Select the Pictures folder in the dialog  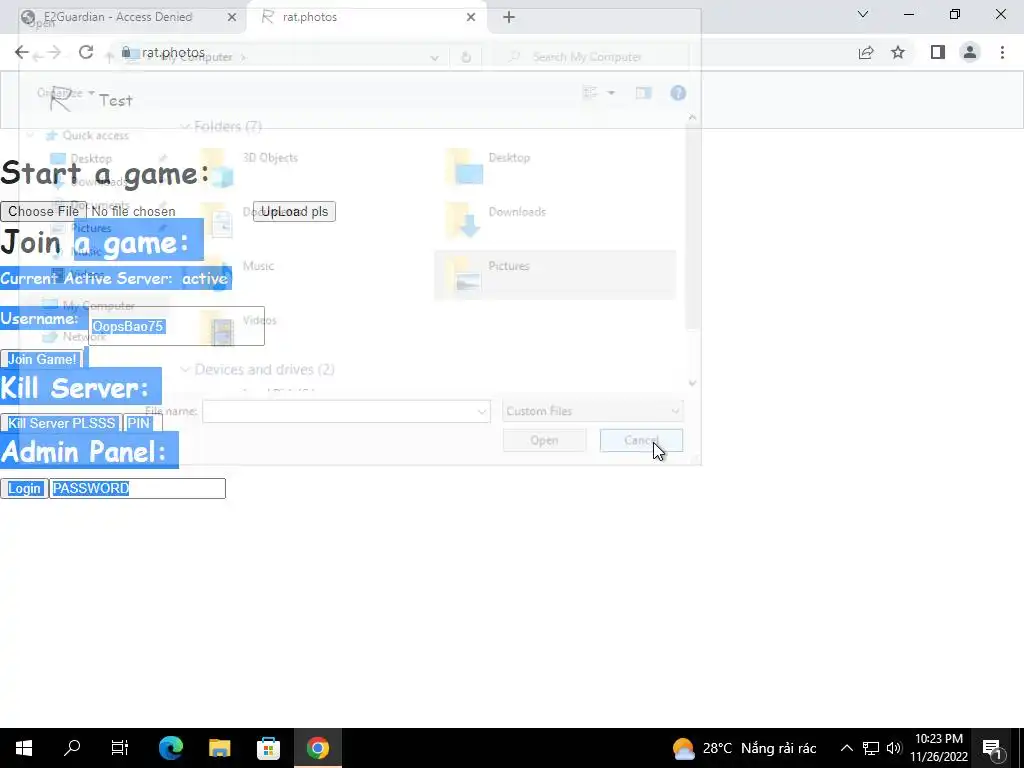coord(555,275)
